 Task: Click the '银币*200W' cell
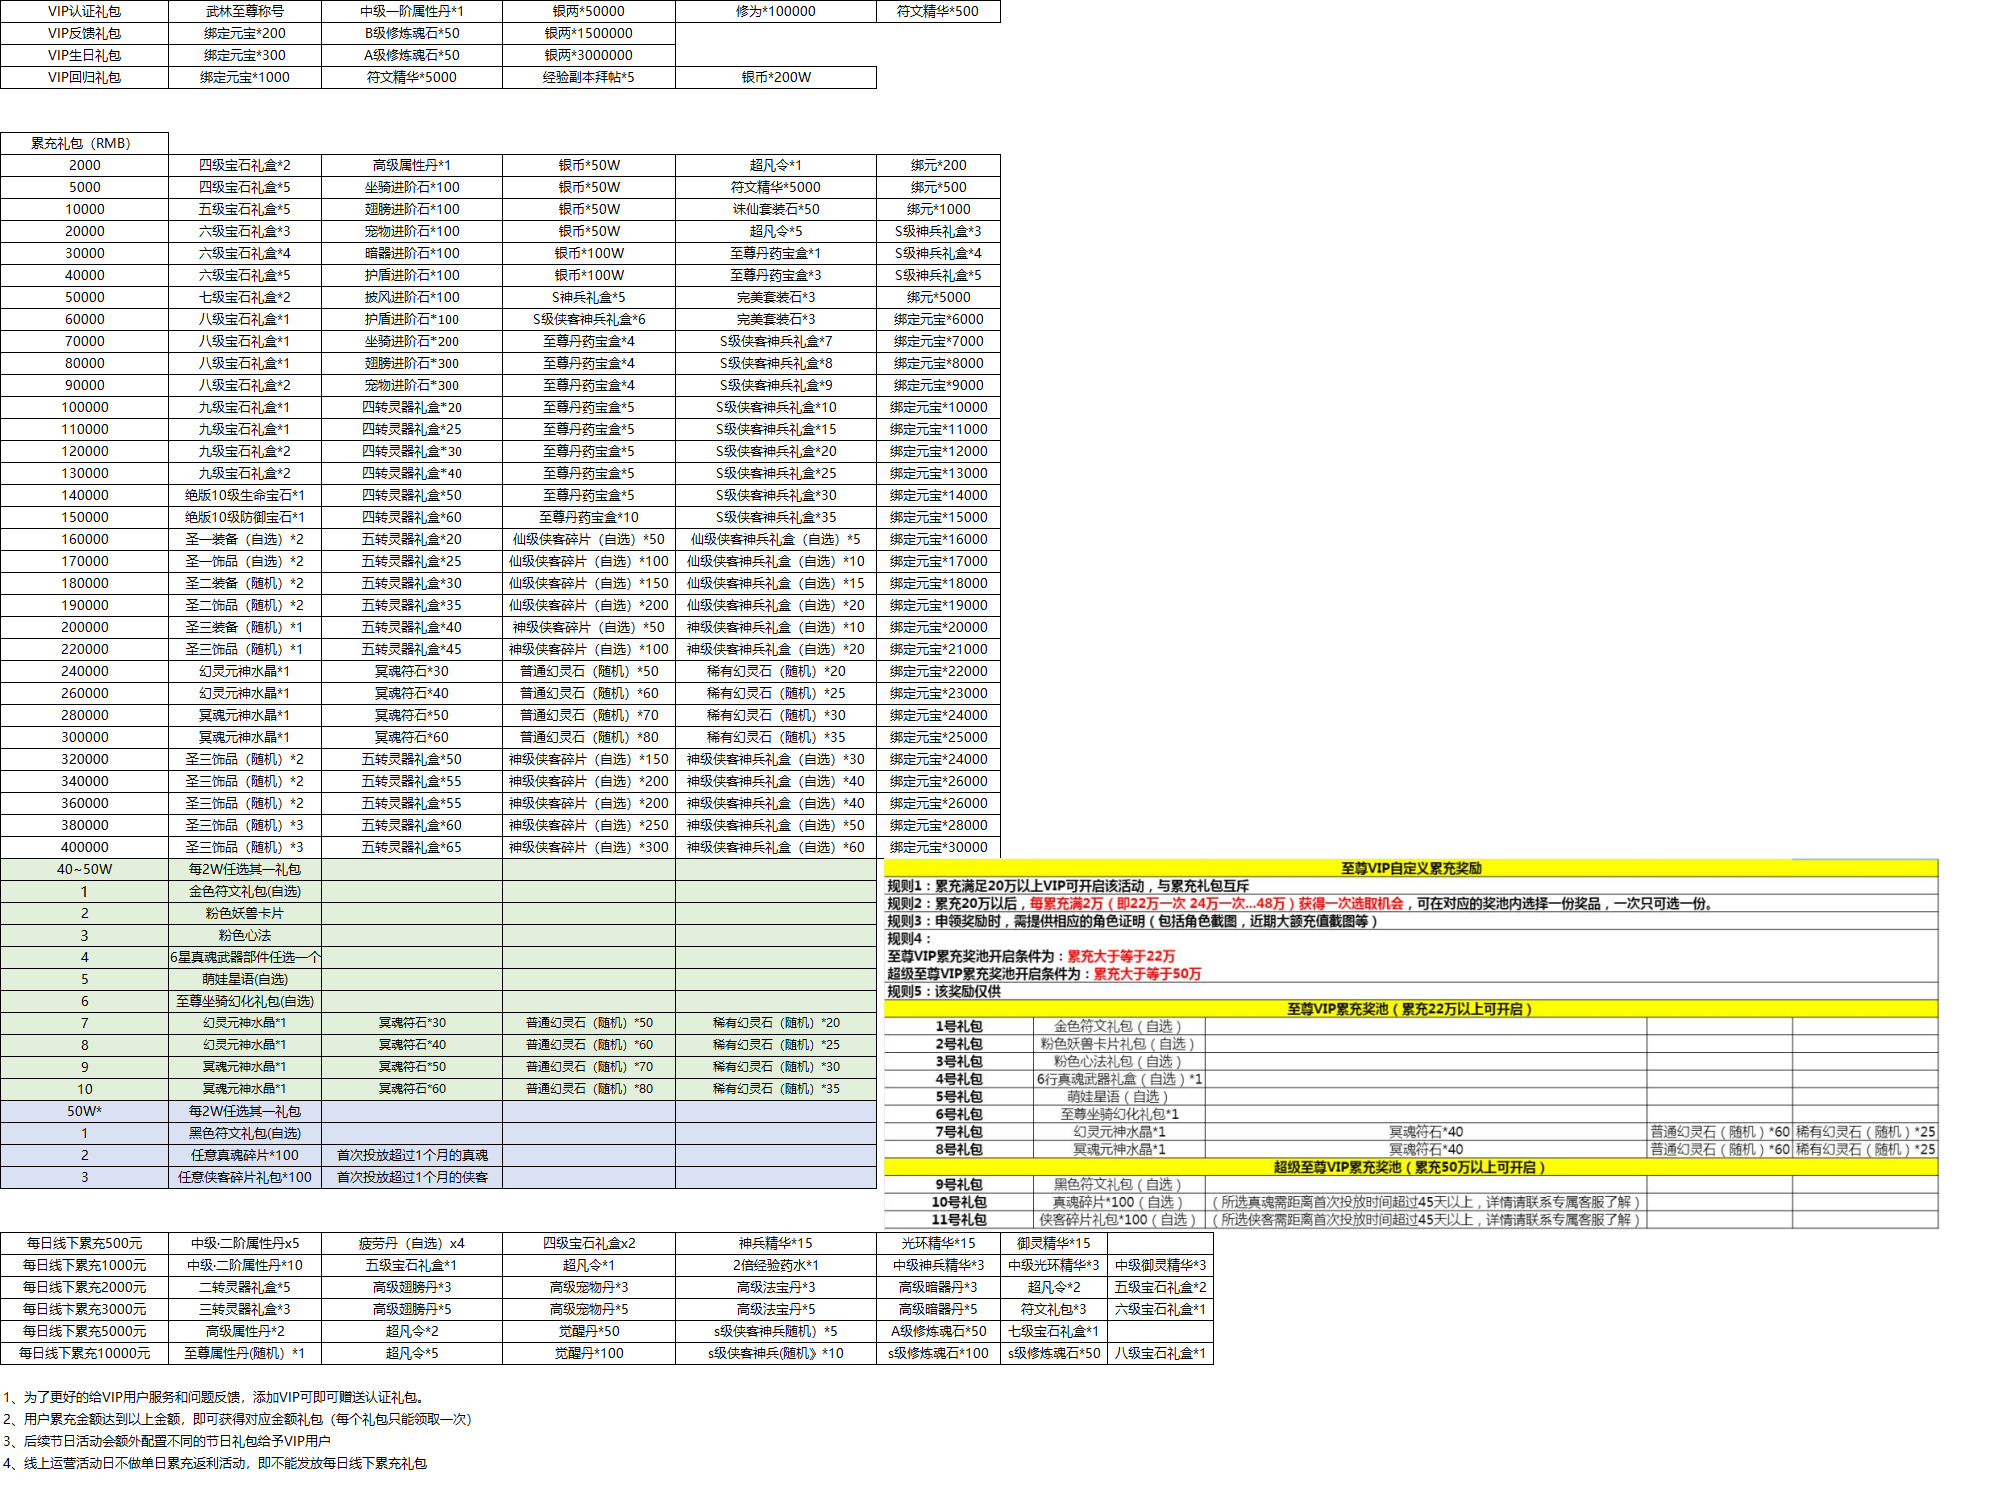tap(776, 77)
